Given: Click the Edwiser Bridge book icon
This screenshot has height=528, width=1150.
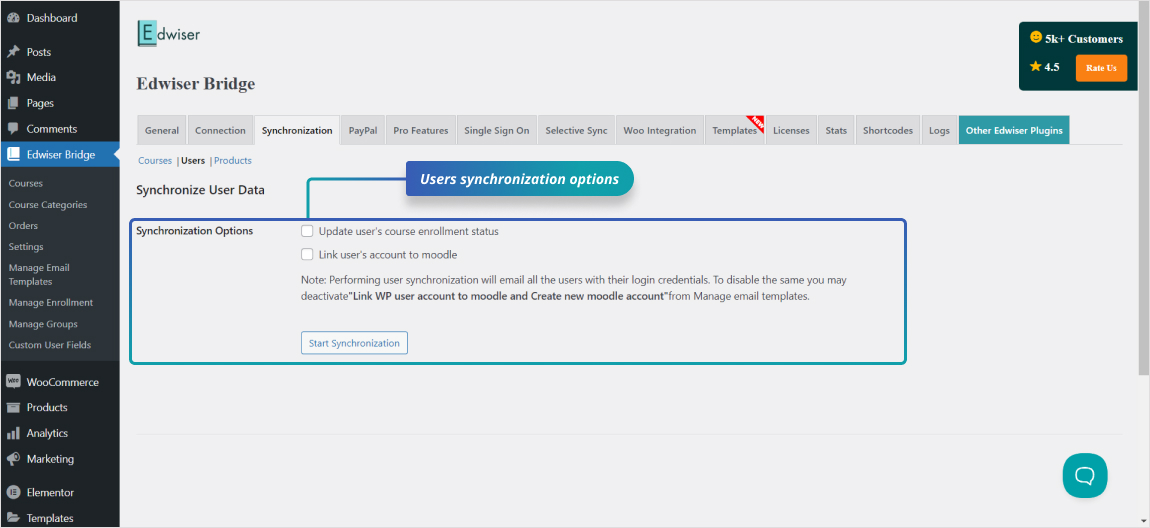Looking at the screenshot, I should tap(12, 155).
